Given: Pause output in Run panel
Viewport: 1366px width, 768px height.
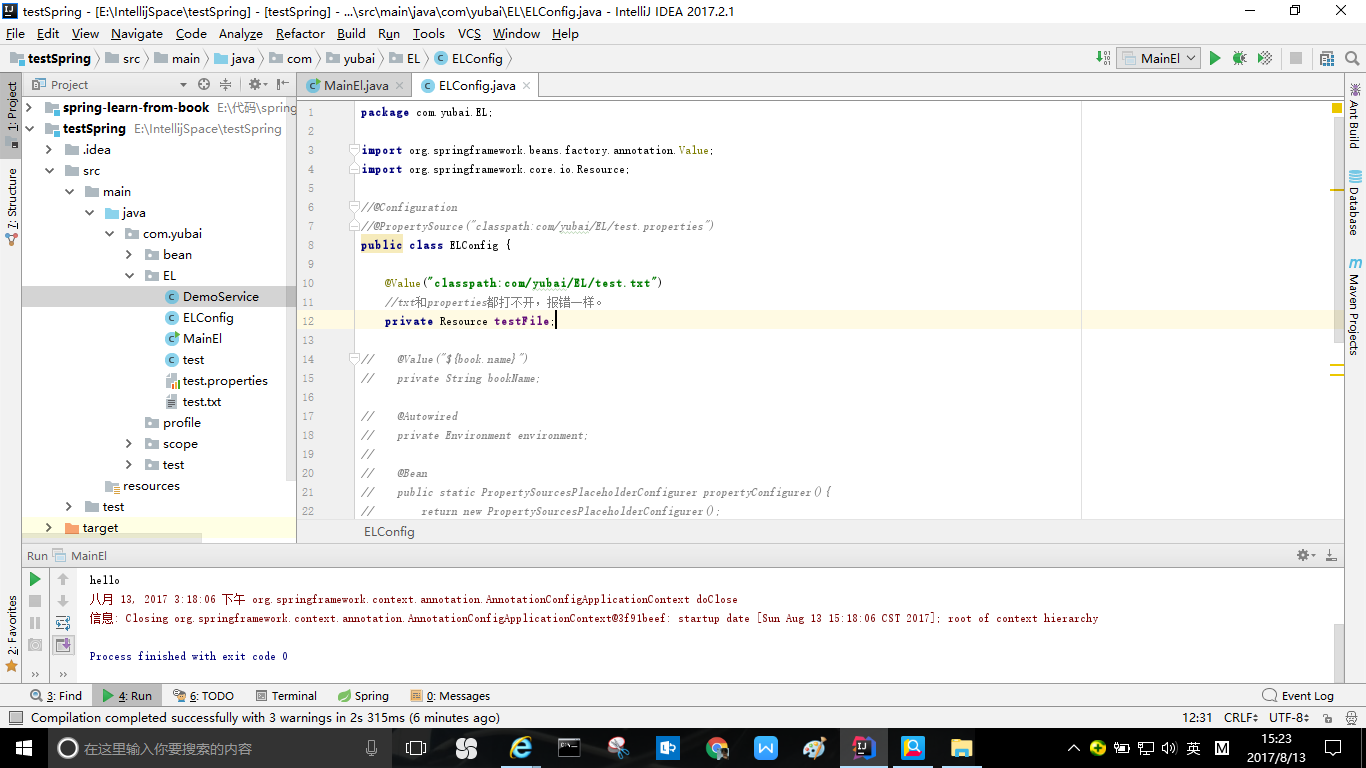Looking at the screenshot, I should [x=35, y=623].
